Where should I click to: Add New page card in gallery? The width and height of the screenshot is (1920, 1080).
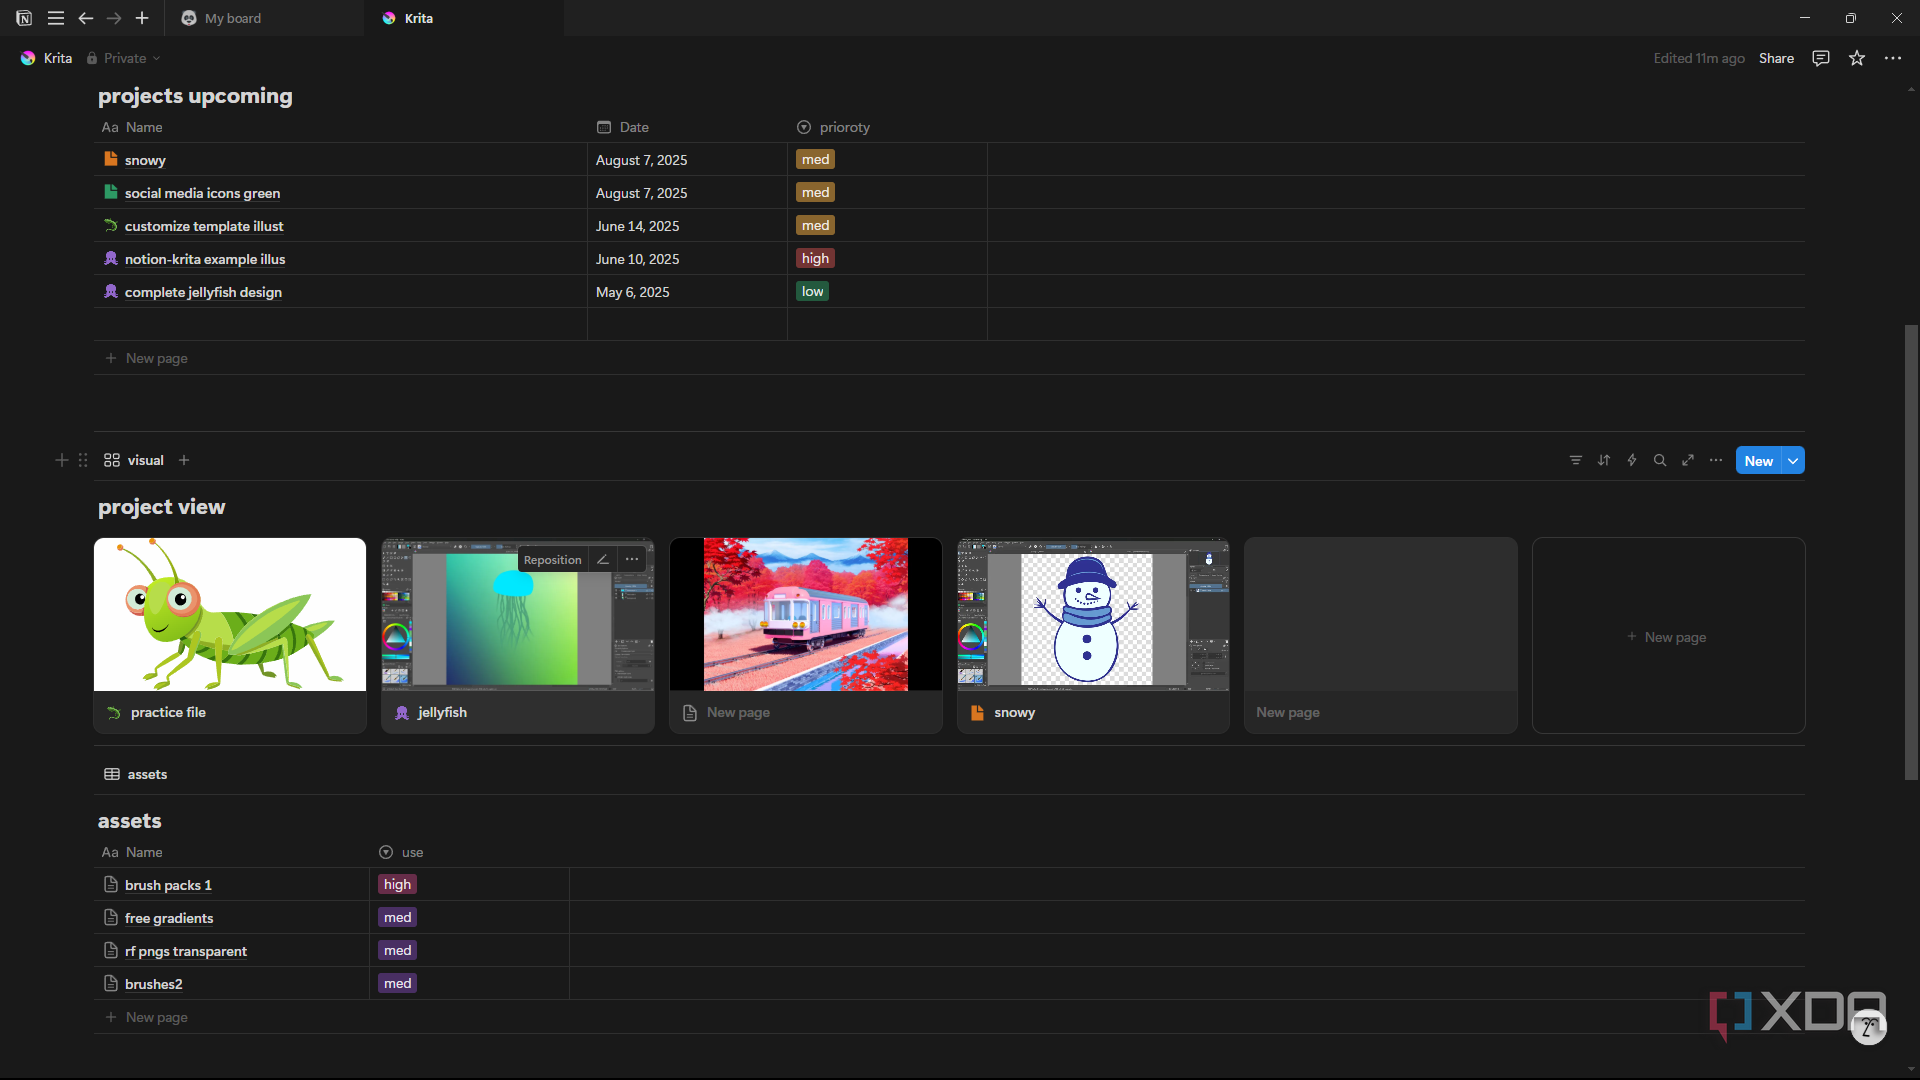coord(1668,636)
